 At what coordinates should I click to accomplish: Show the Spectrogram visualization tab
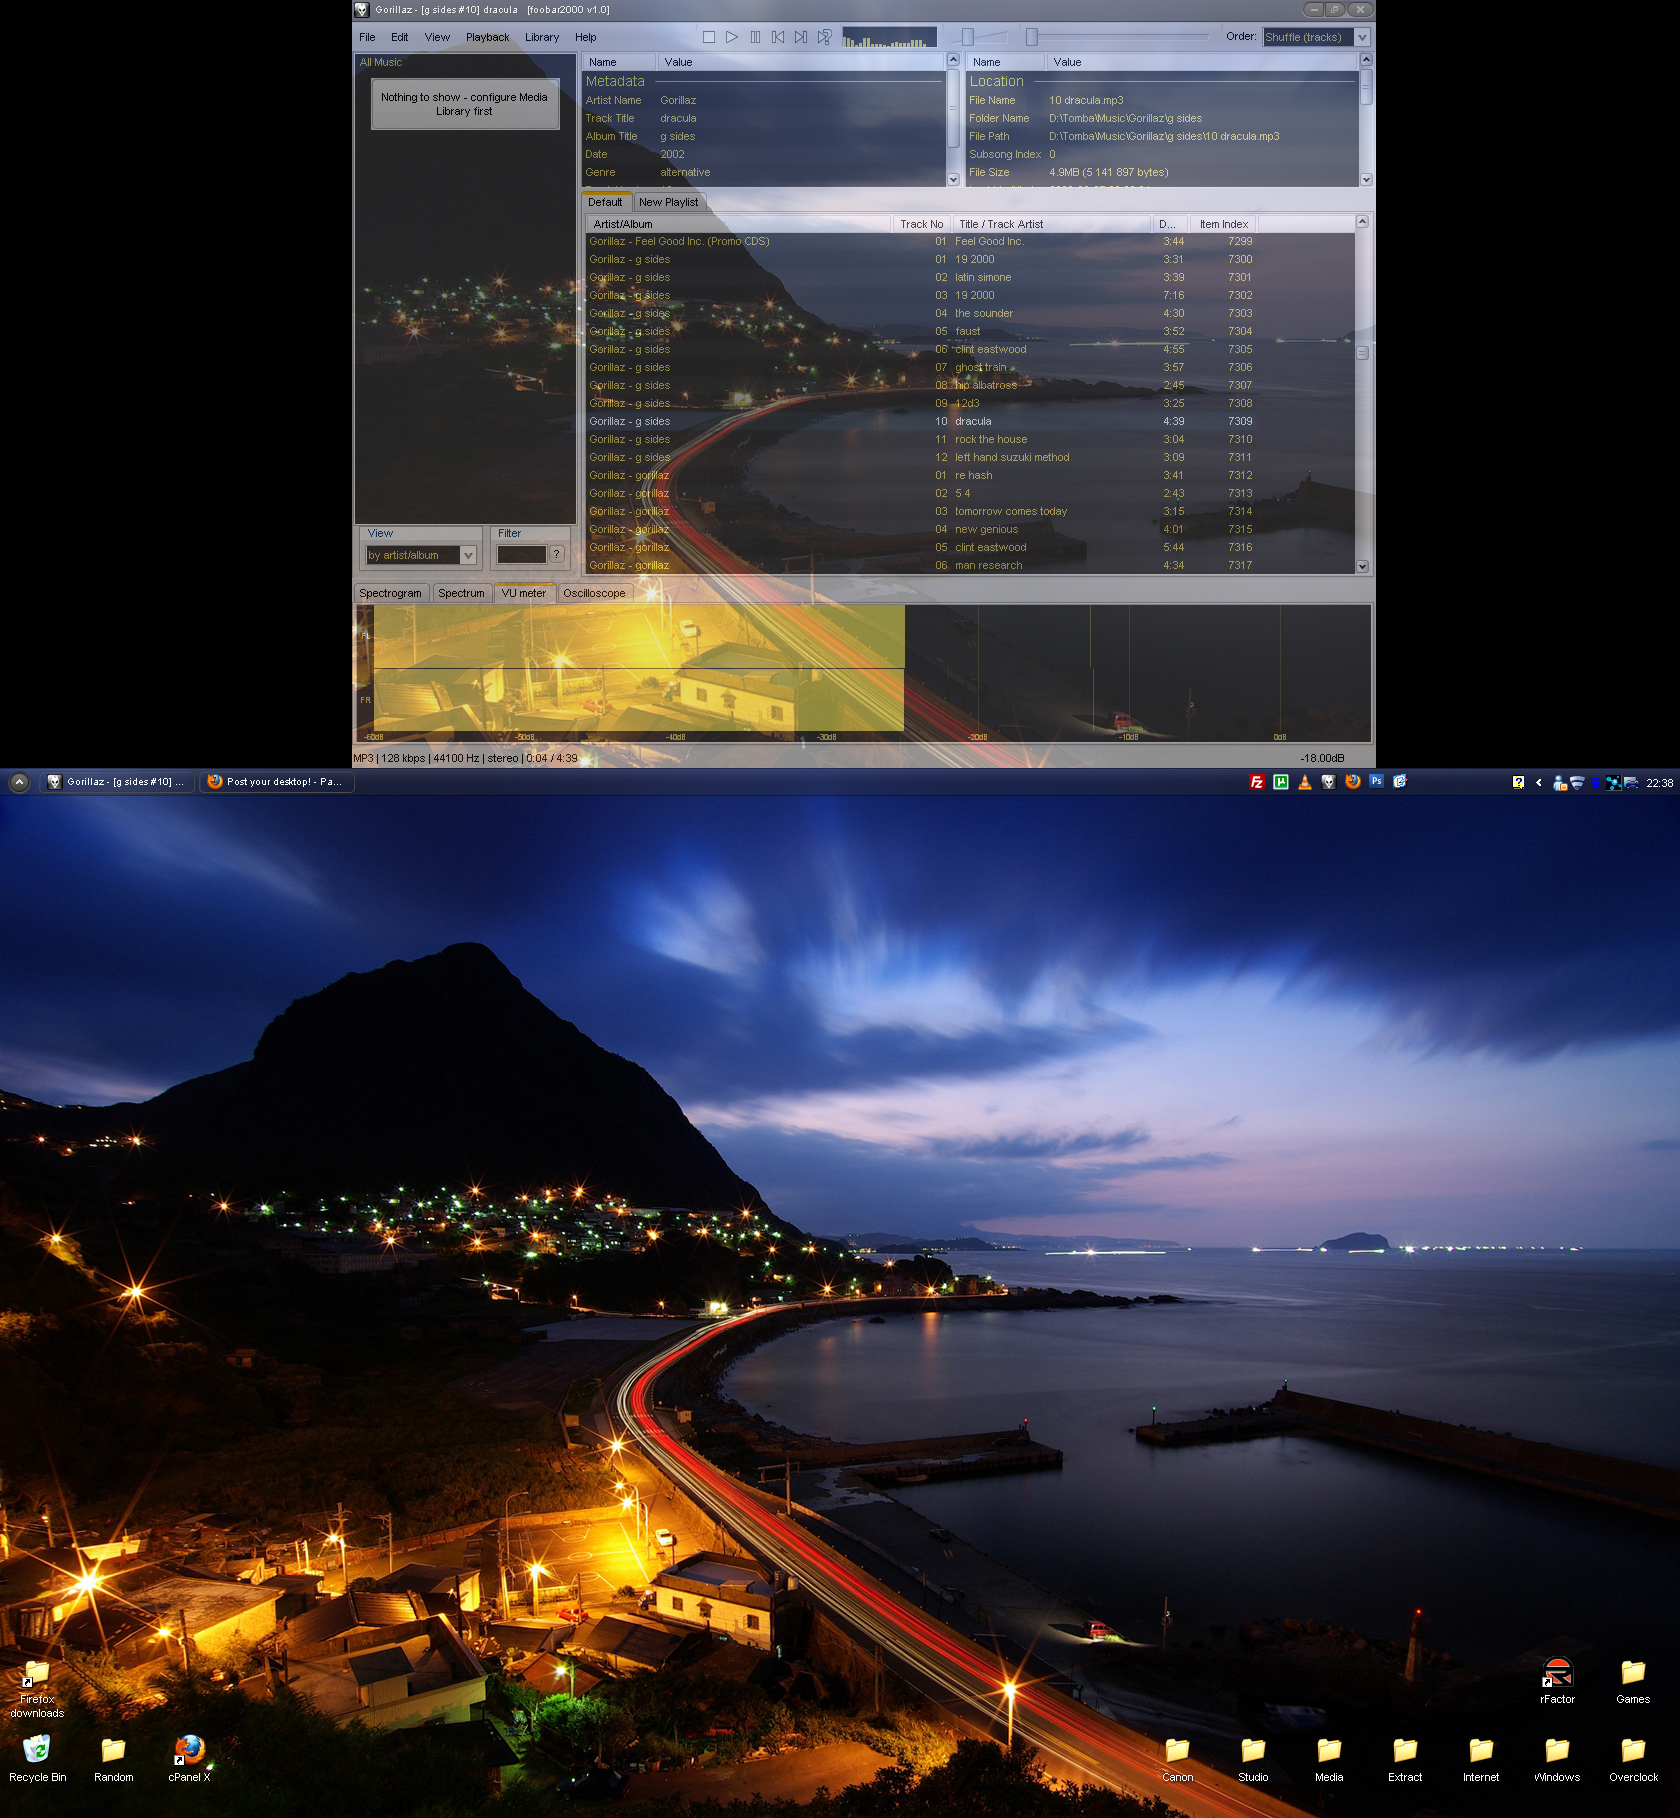click(x=390, y=593)
